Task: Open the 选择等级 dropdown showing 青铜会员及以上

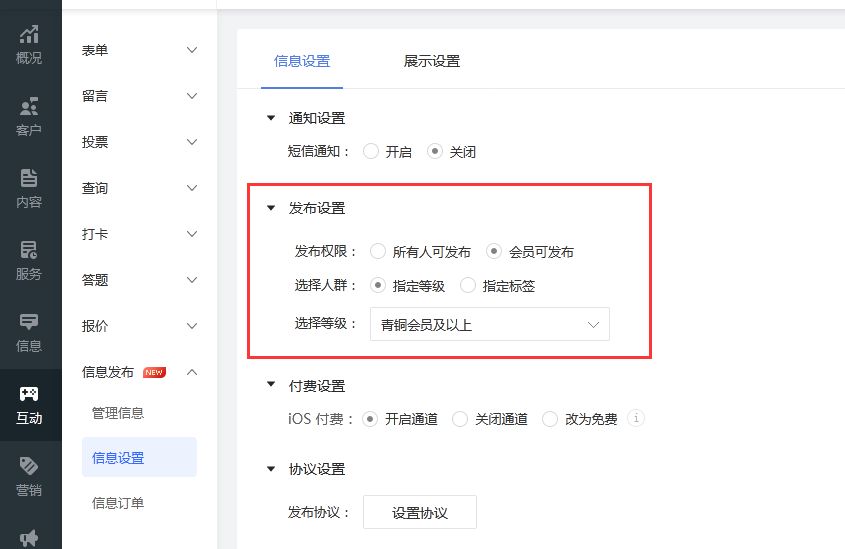Action: 489,324
